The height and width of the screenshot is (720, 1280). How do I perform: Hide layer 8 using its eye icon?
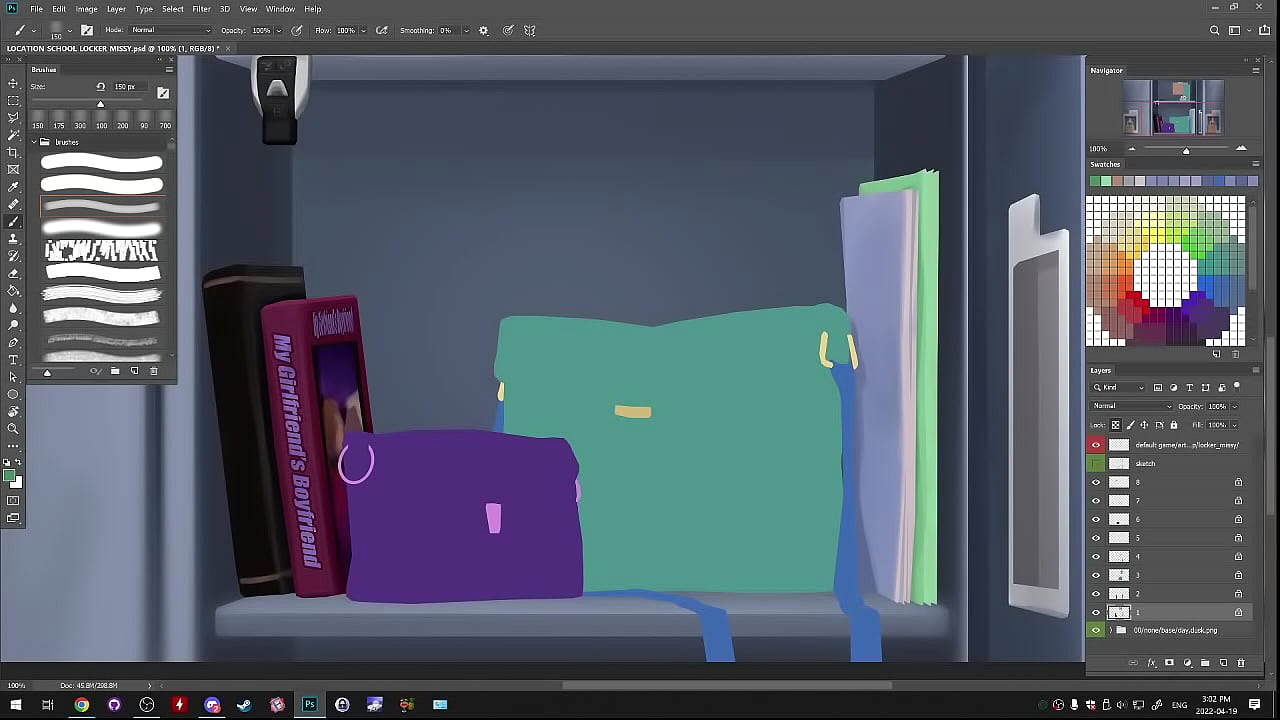click(x=1096, y=482)
